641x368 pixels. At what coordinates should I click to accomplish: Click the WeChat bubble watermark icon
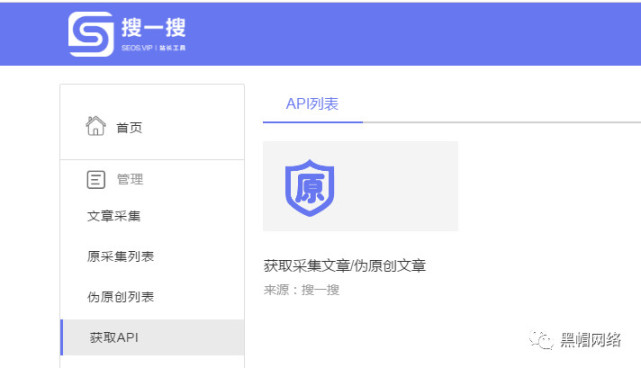540,340
